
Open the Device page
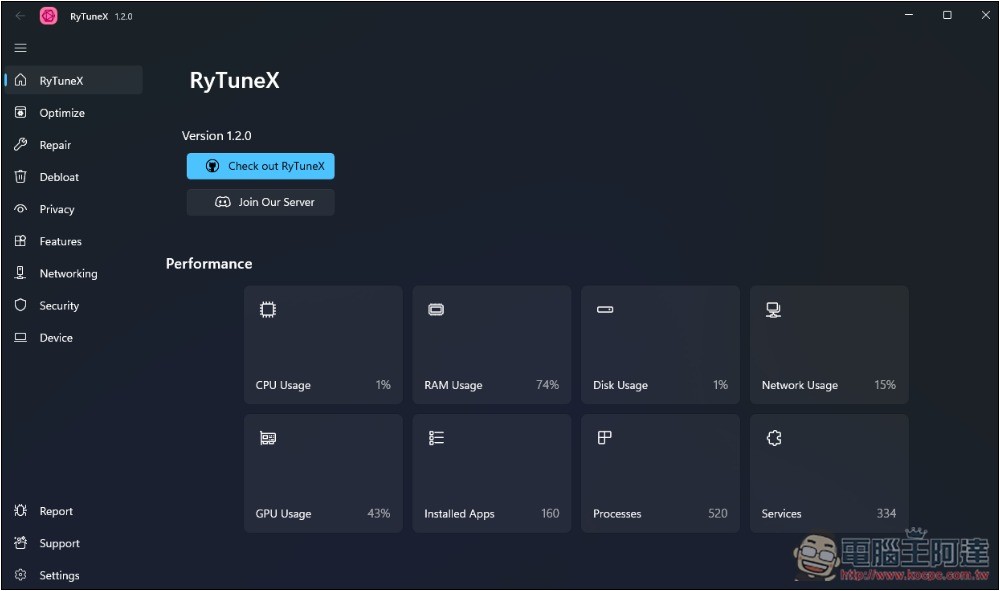coord(73,337)
